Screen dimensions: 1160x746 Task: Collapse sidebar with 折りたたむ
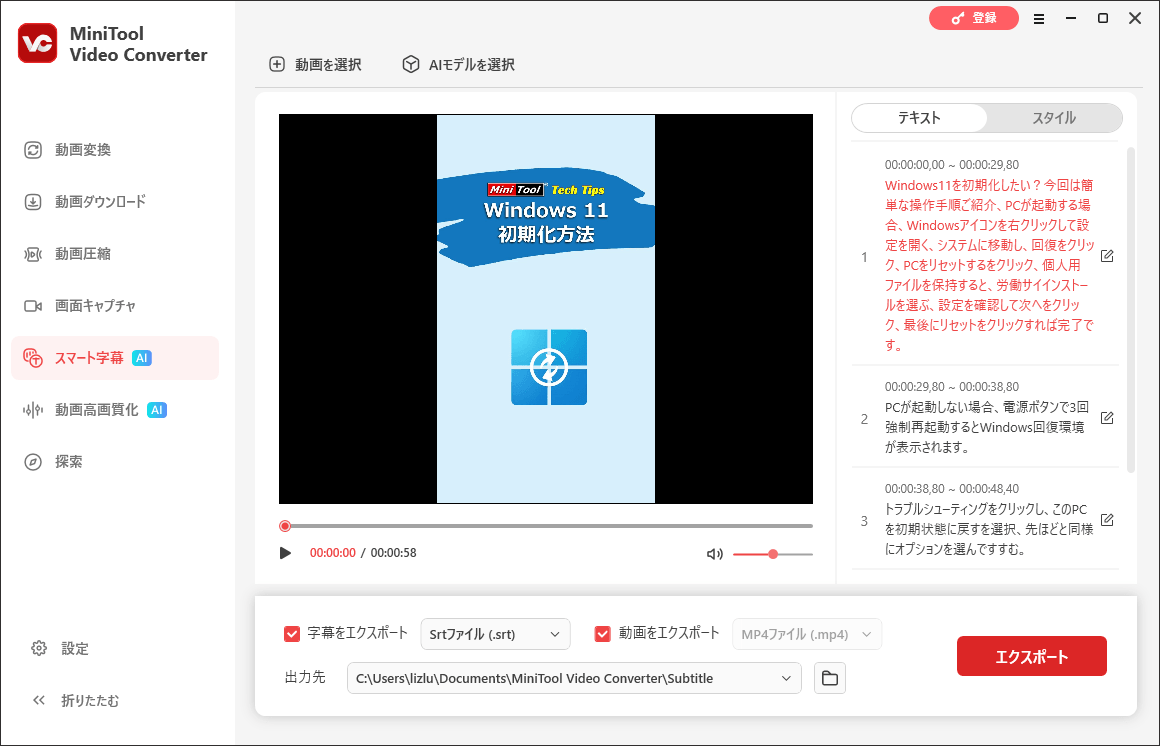(75, 700)
